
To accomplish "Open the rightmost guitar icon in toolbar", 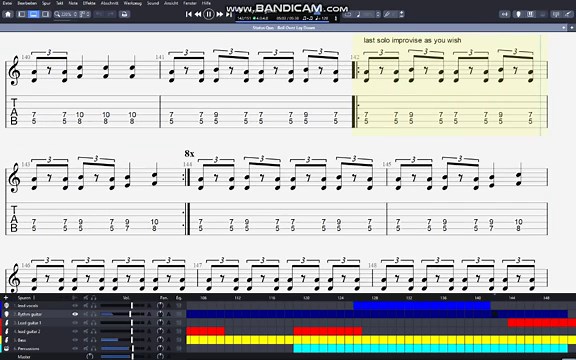I will (x=568, y=14).
